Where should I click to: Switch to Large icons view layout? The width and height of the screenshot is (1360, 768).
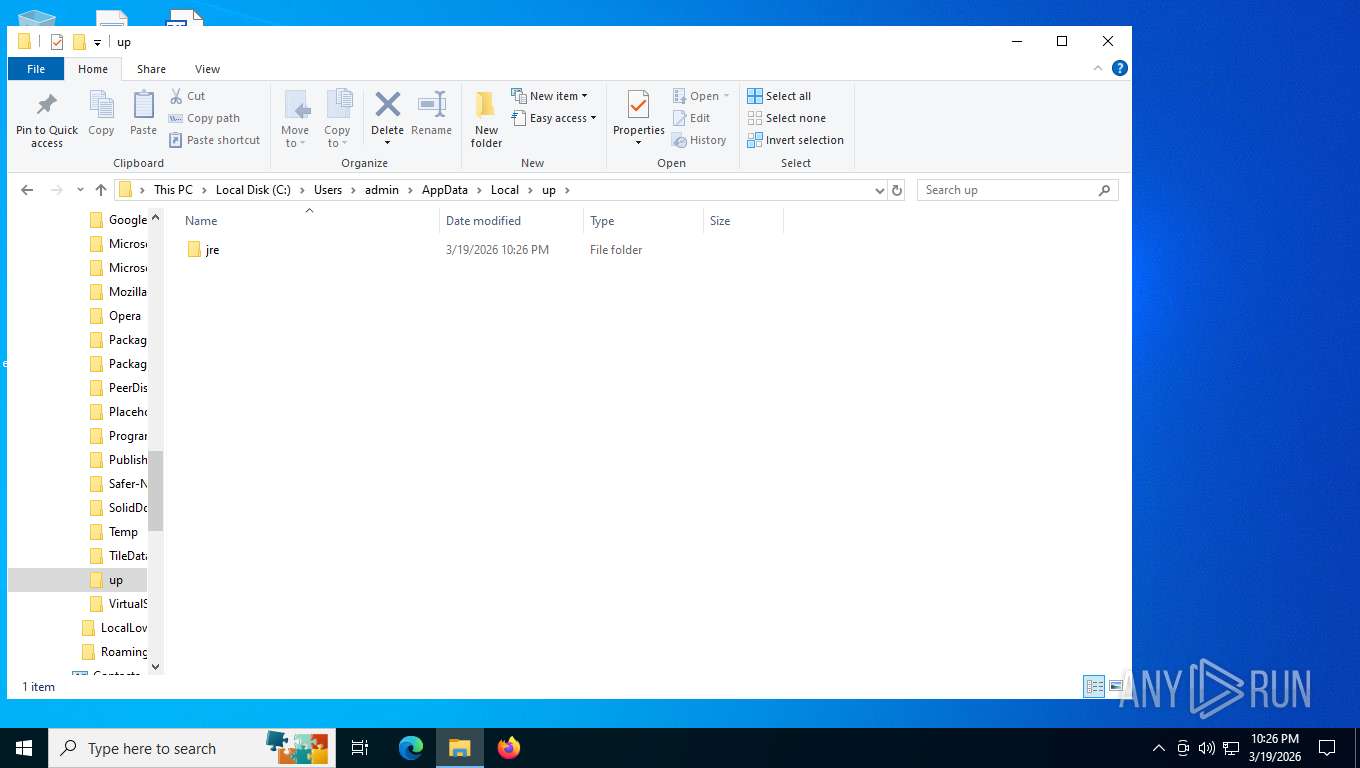pyautogui.click(x=1116, y=686)
